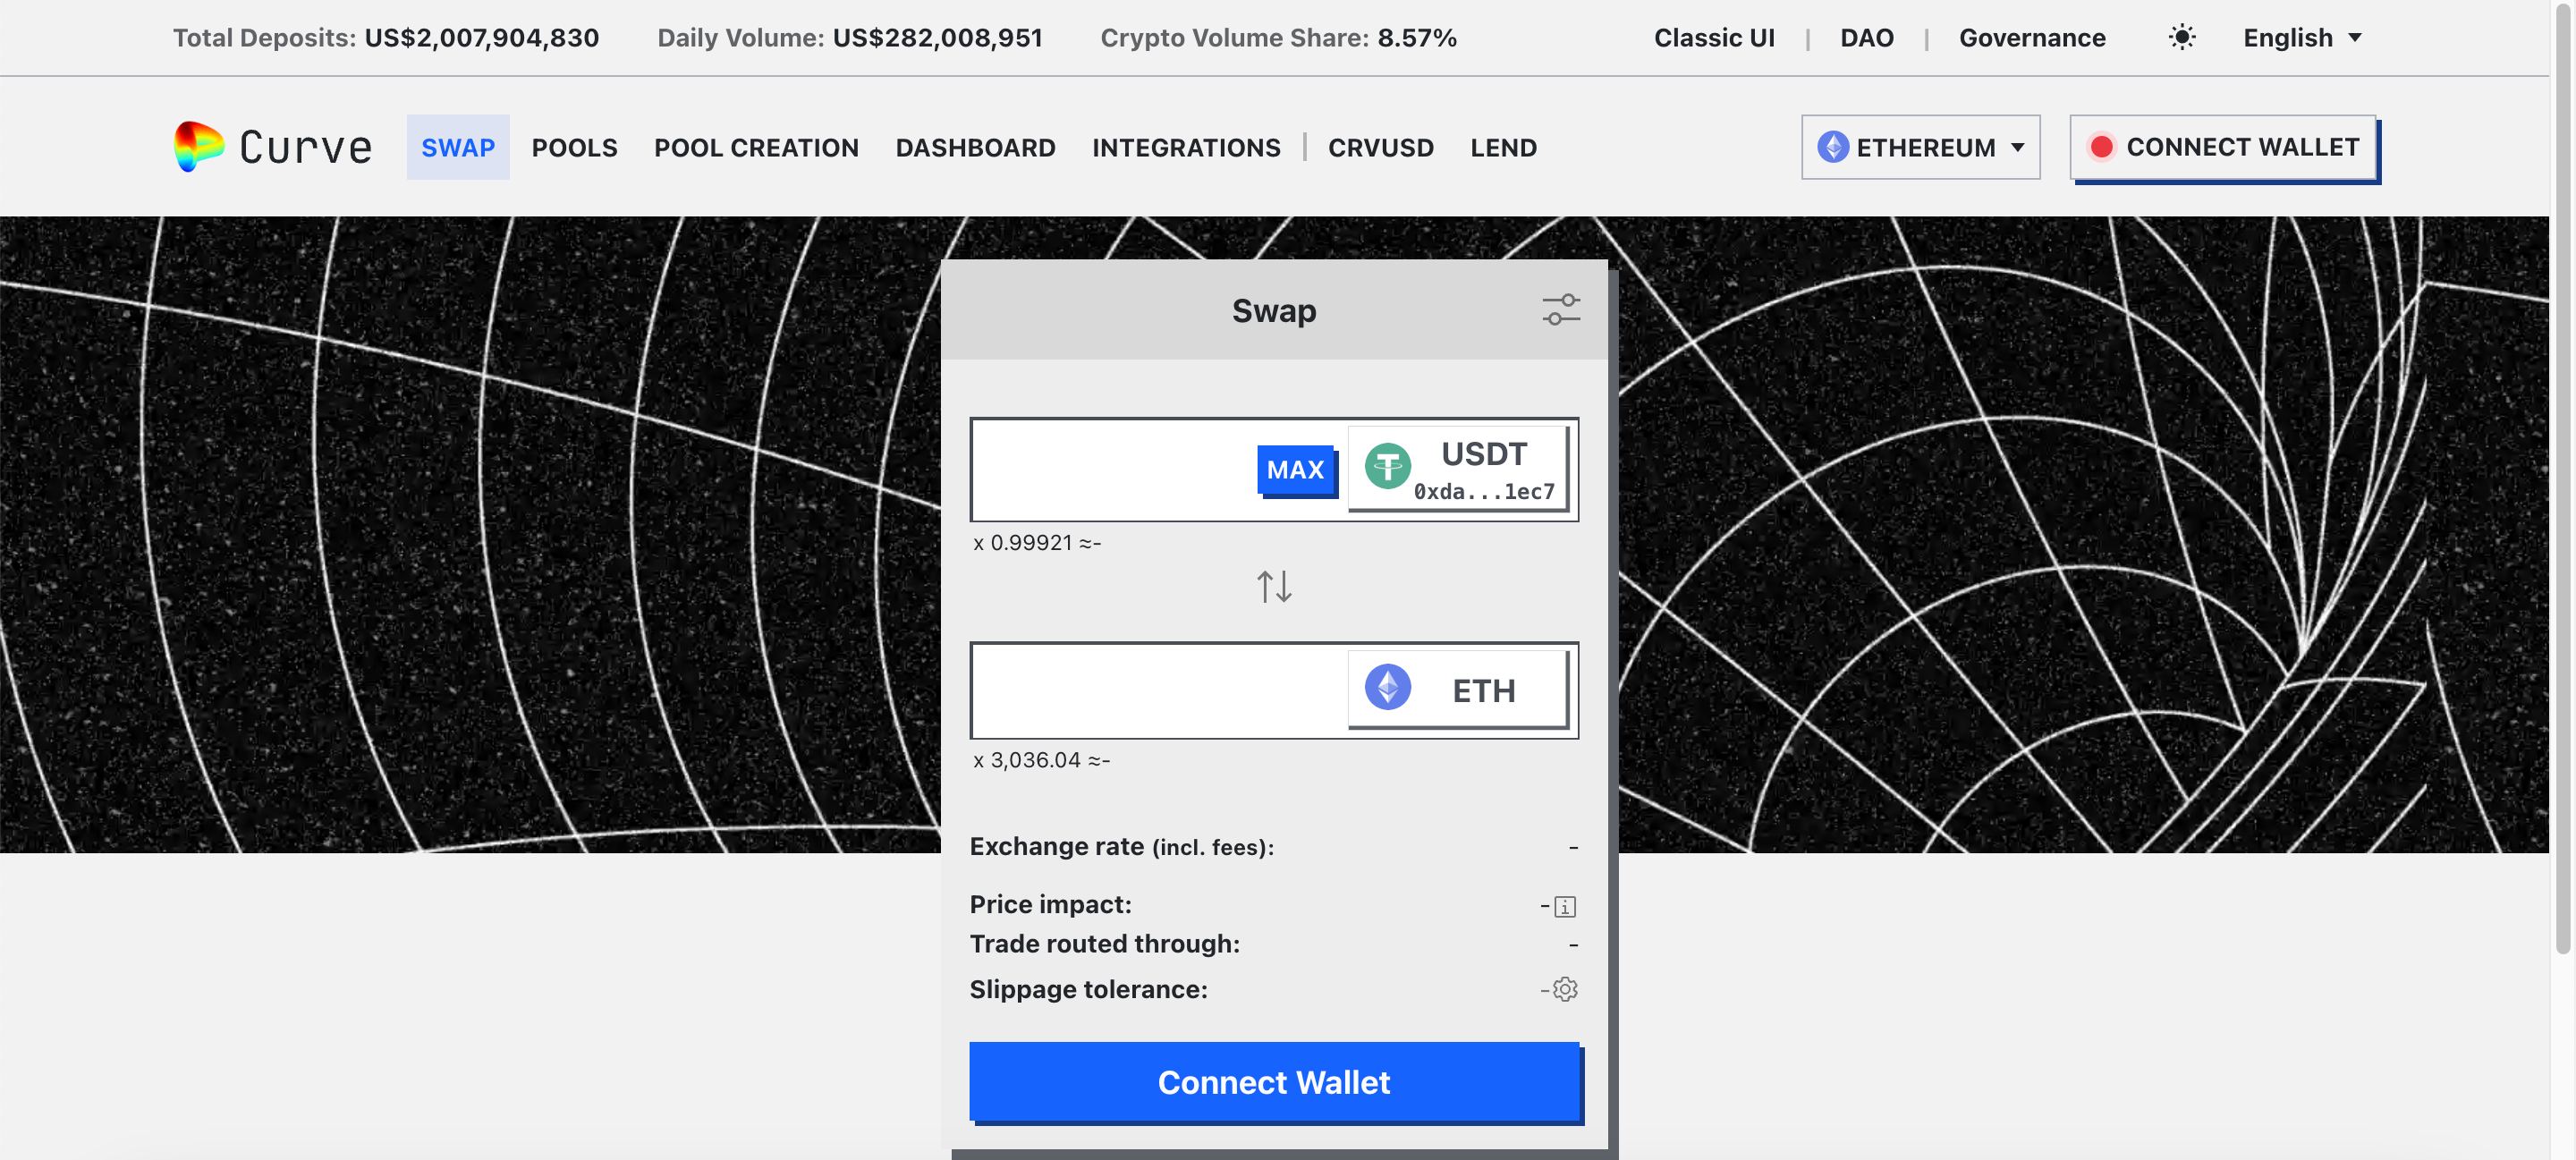Click the Classic UI link

pyautogui.click(x=1714, y=38)
